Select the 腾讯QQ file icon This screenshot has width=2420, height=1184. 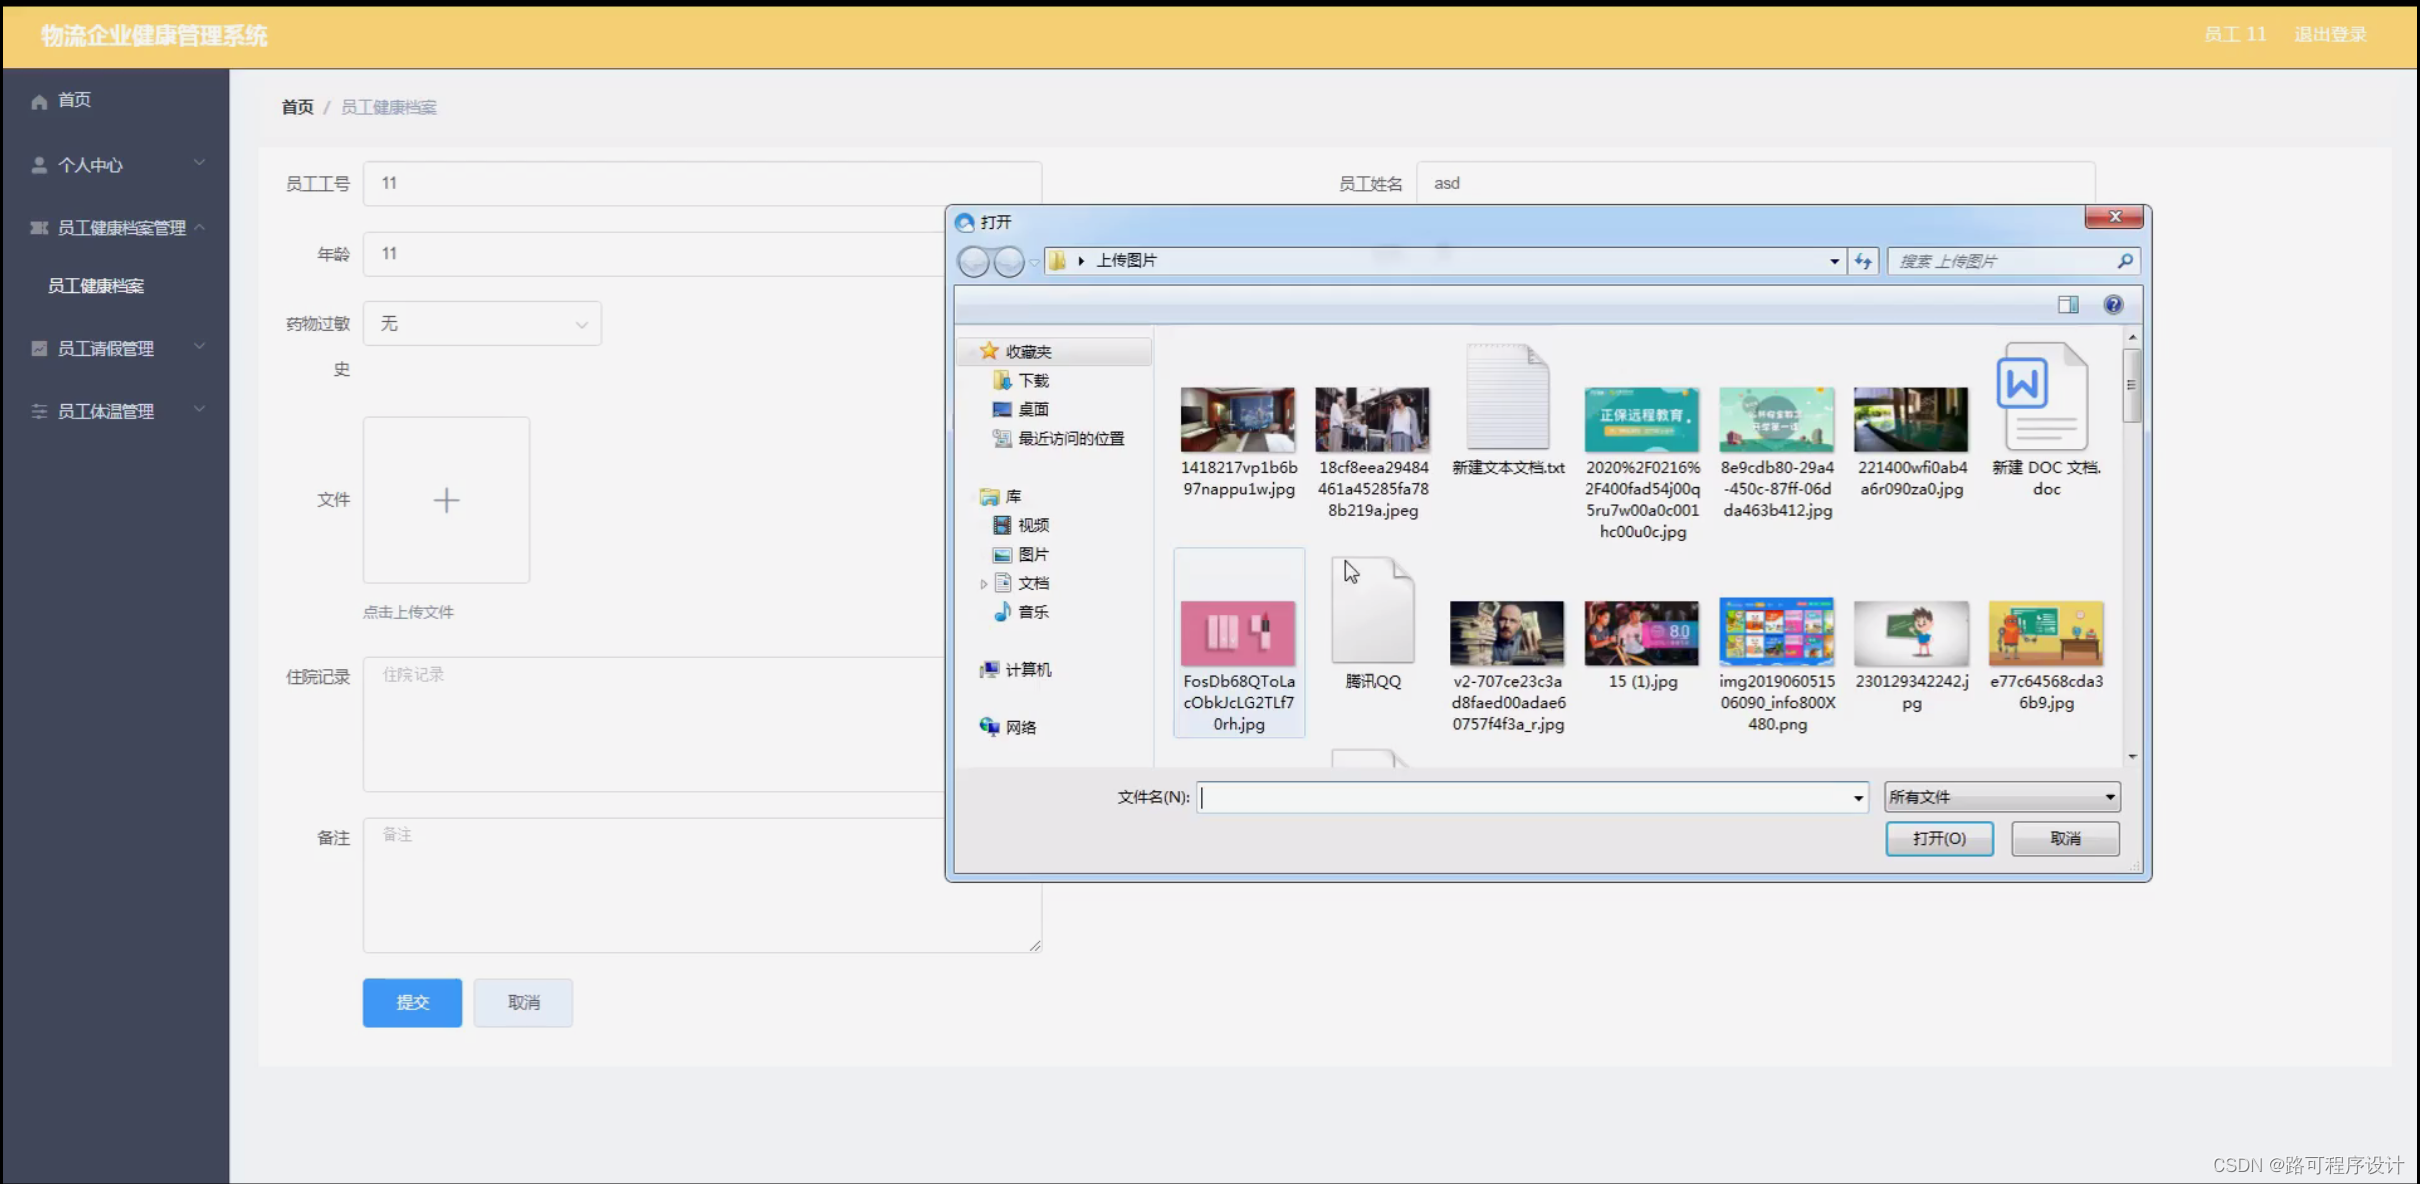click(1372, 611)
